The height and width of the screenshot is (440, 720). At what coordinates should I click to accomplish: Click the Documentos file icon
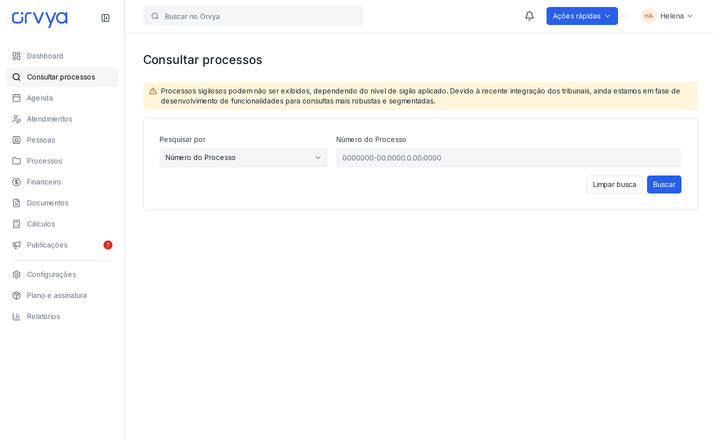(17, 203)
